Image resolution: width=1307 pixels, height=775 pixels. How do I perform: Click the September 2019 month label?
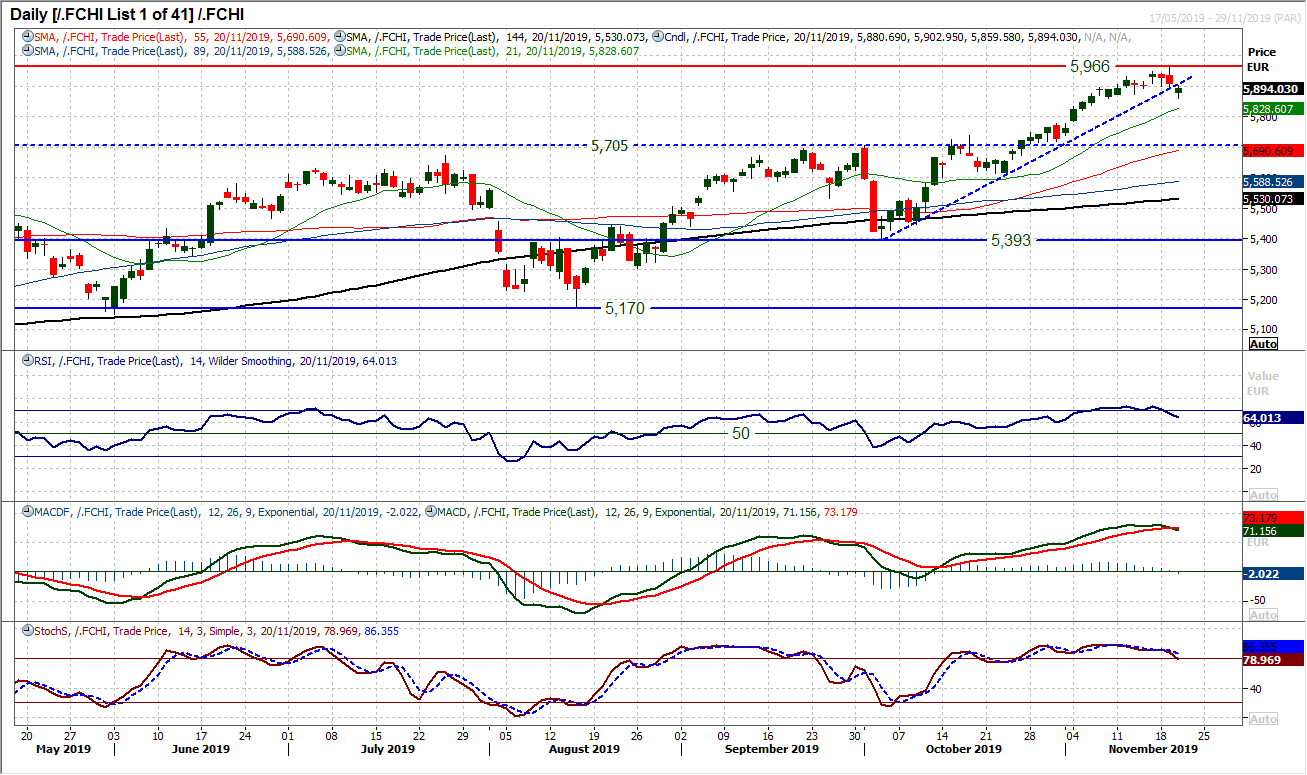pyautogui.click(x=772, y=749)
